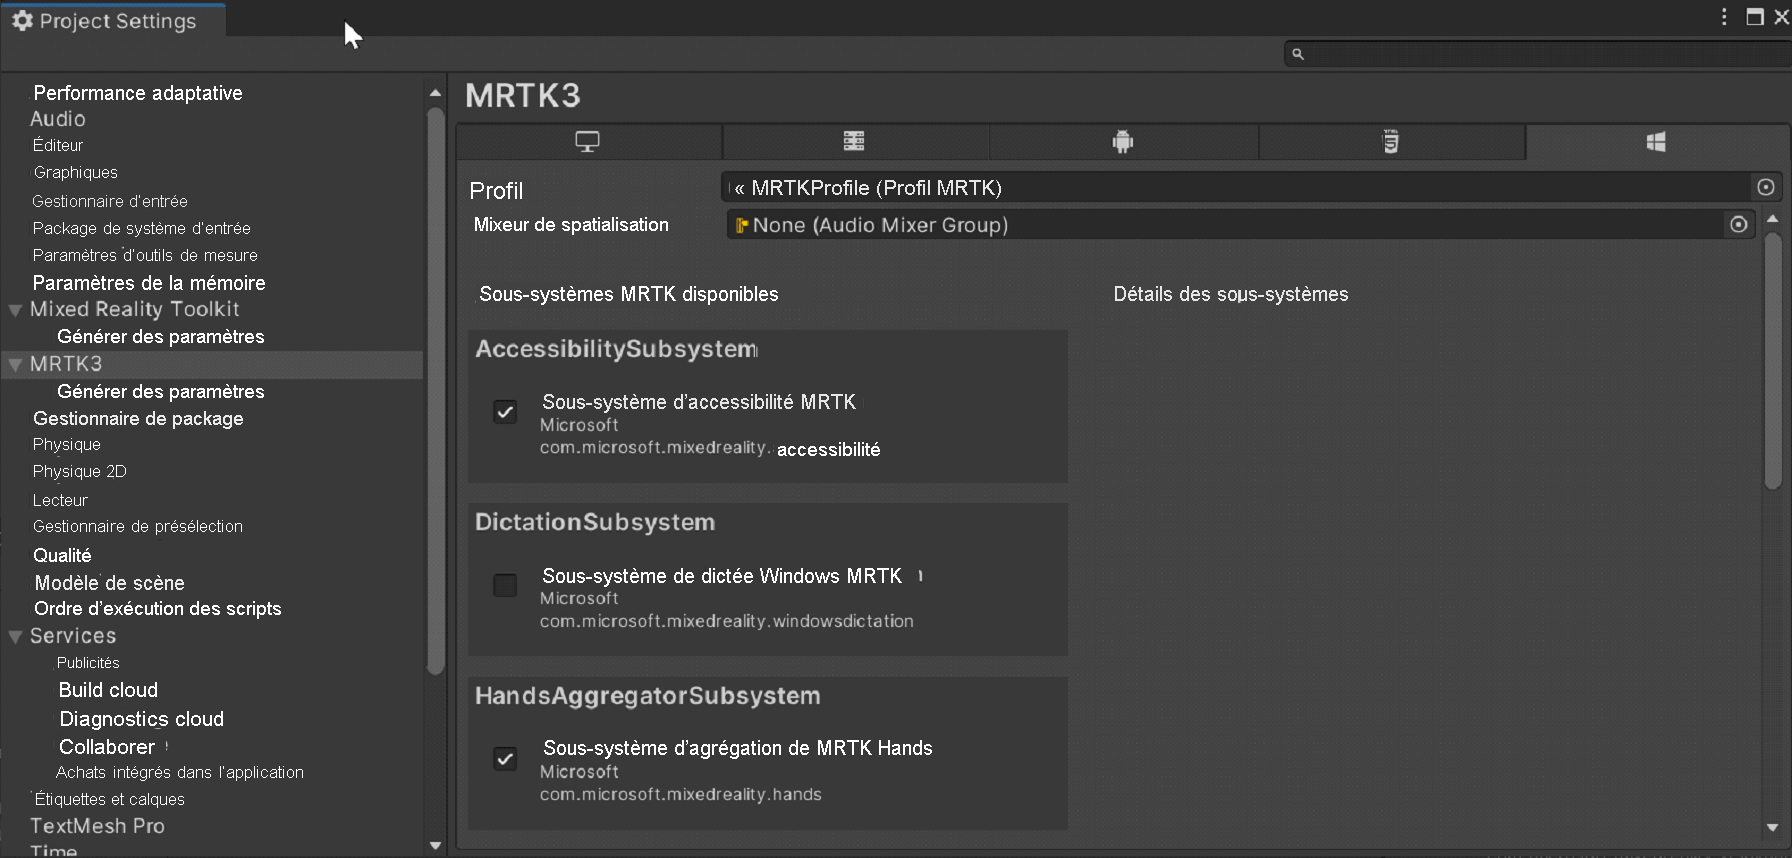
Task: Open Collaborer service settings
Action: coord(107,747)
